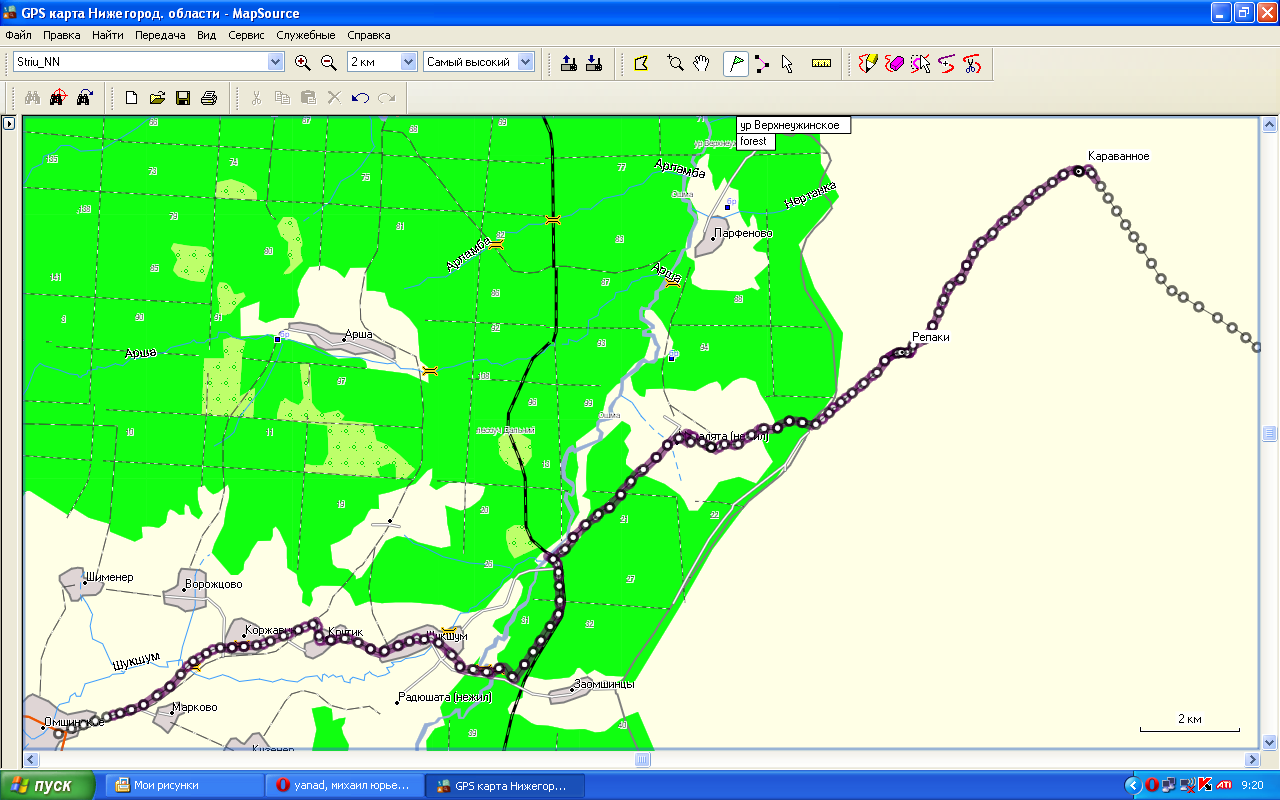Select the Track Erase tool
Screen dimensions: 1280x800
click(x=895, y=63)
